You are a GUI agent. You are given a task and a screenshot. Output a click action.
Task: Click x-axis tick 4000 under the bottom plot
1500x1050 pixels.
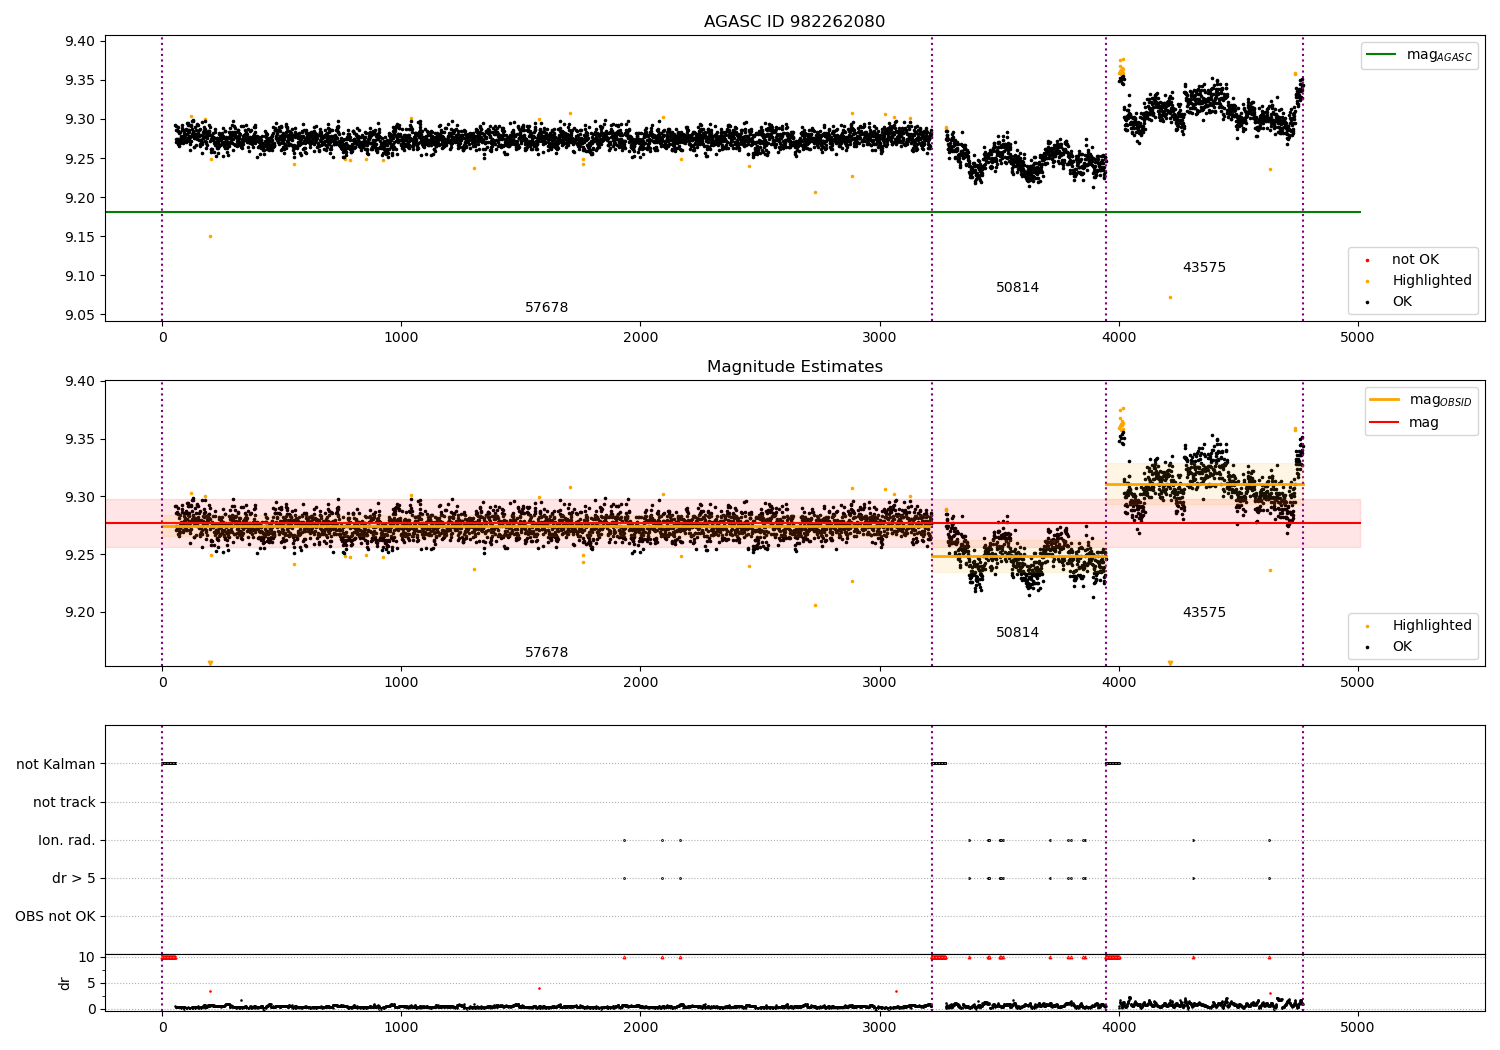(1118, 1028)
